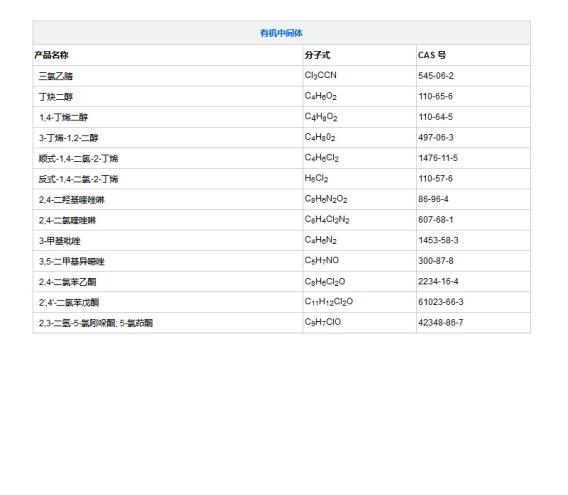Viewport: 568px width, 495px height.
Task: Select CAS number 497-06-3
Action: [x=436, y=138]
